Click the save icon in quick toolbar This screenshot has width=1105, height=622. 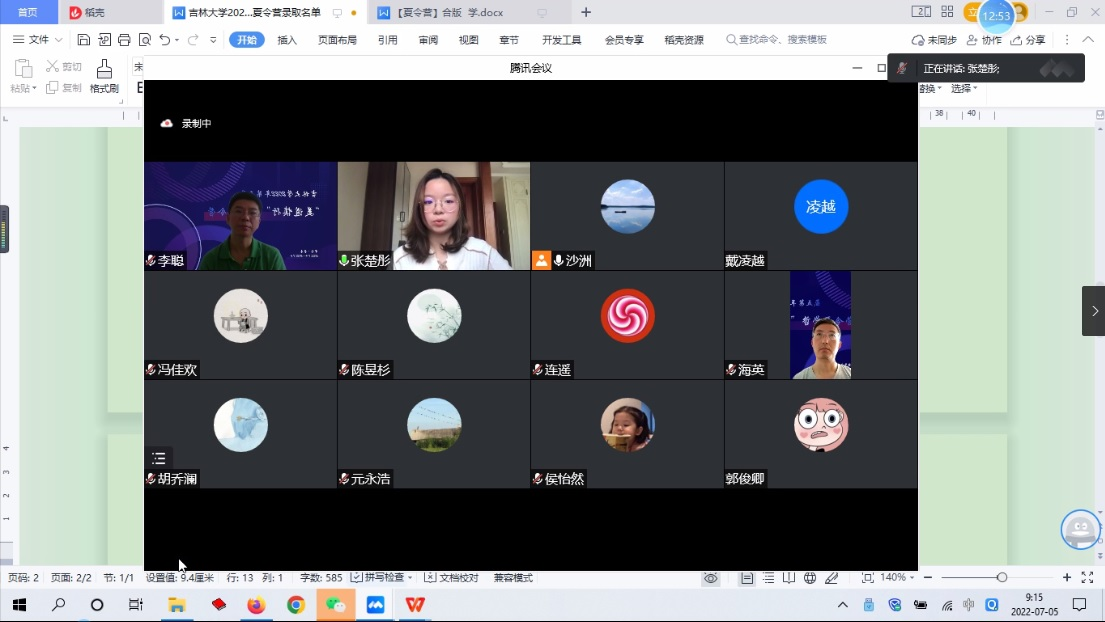point(84,40)
